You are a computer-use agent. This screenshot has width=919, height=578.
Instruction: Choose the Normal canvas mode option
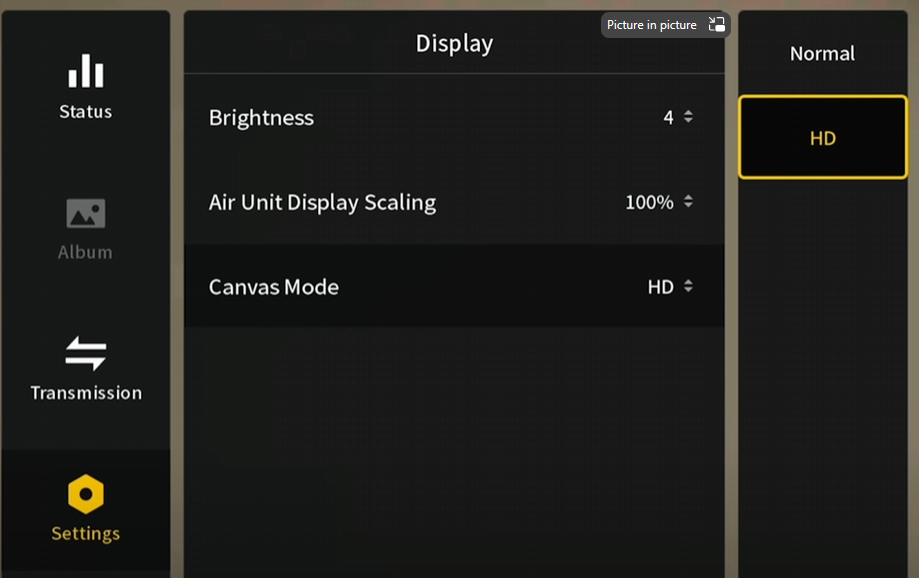coord(822,53)
